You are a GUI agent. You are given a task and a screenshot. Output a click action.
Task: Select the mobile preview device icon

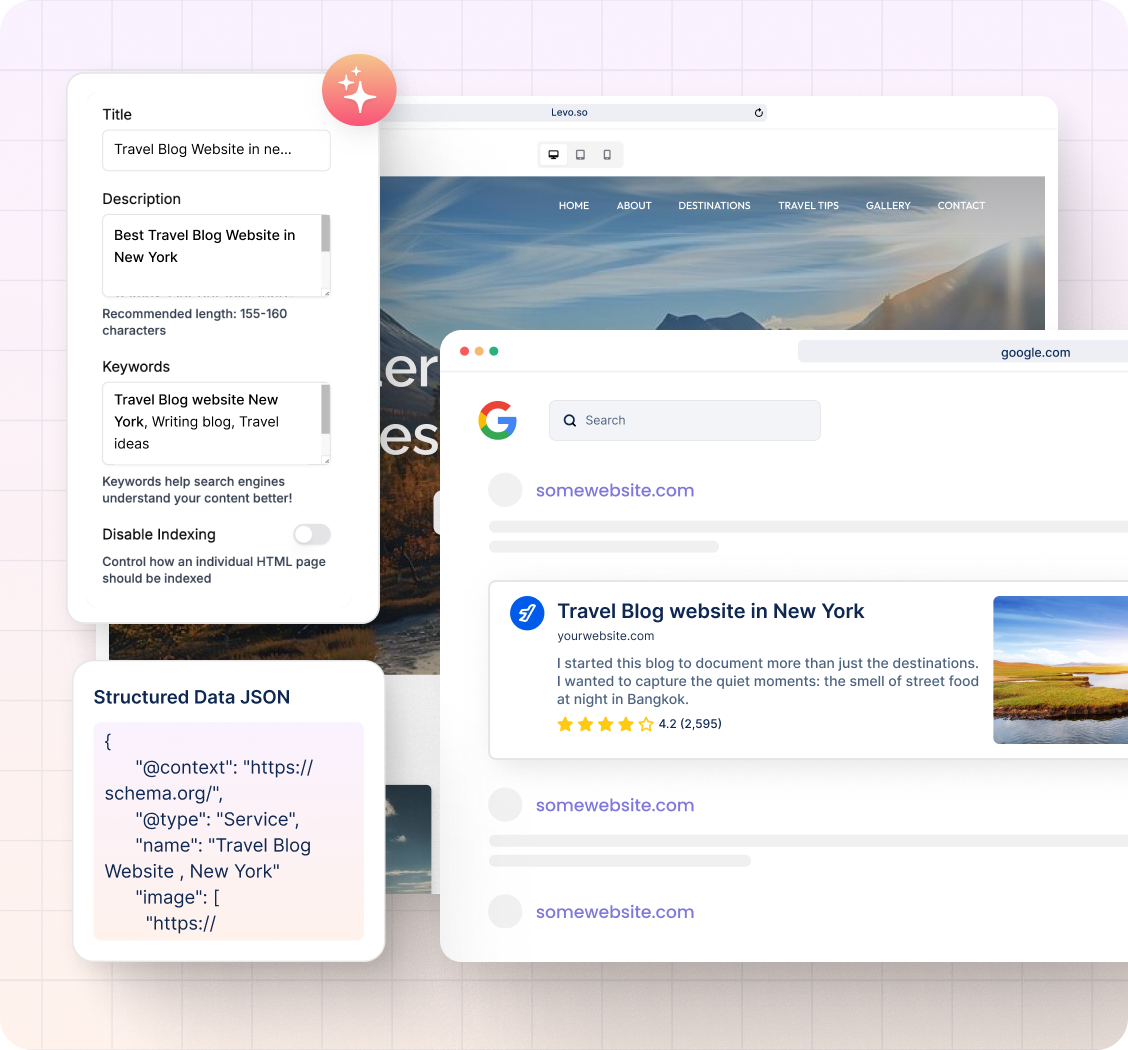point(607,155)
